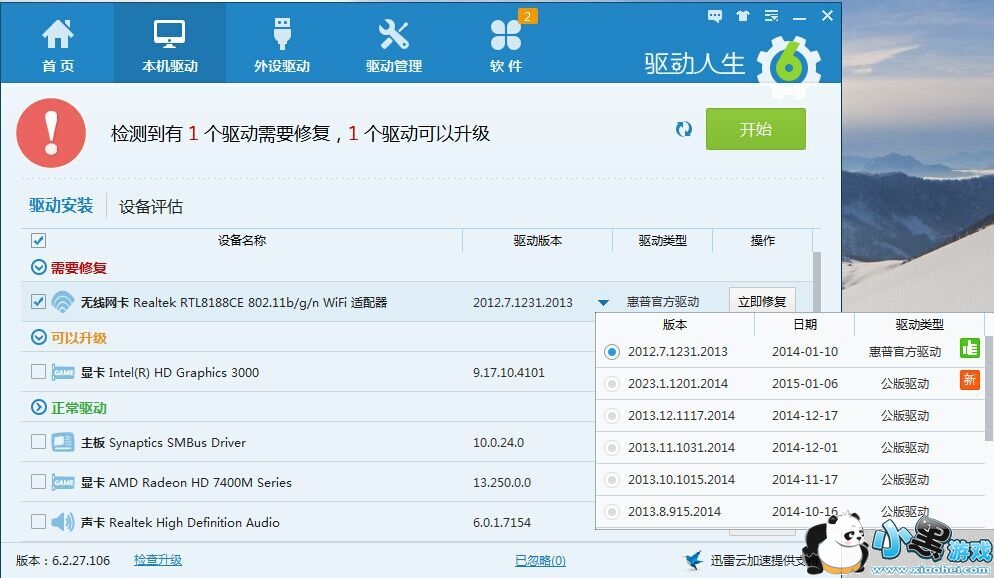Click the Realtek audio speaker icon
Viewport: 994px width, 578px height.
click(x=63, y=522)
